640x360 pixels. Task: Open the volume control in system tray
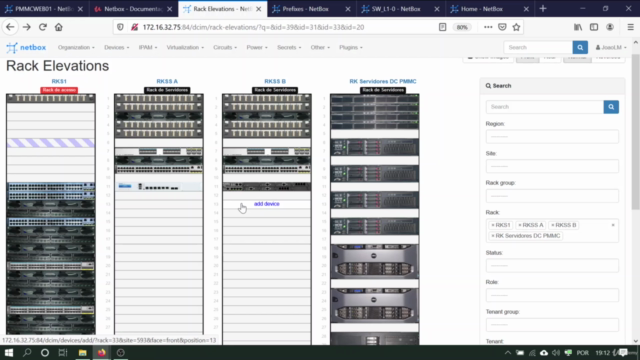click(x=556, y=353)
